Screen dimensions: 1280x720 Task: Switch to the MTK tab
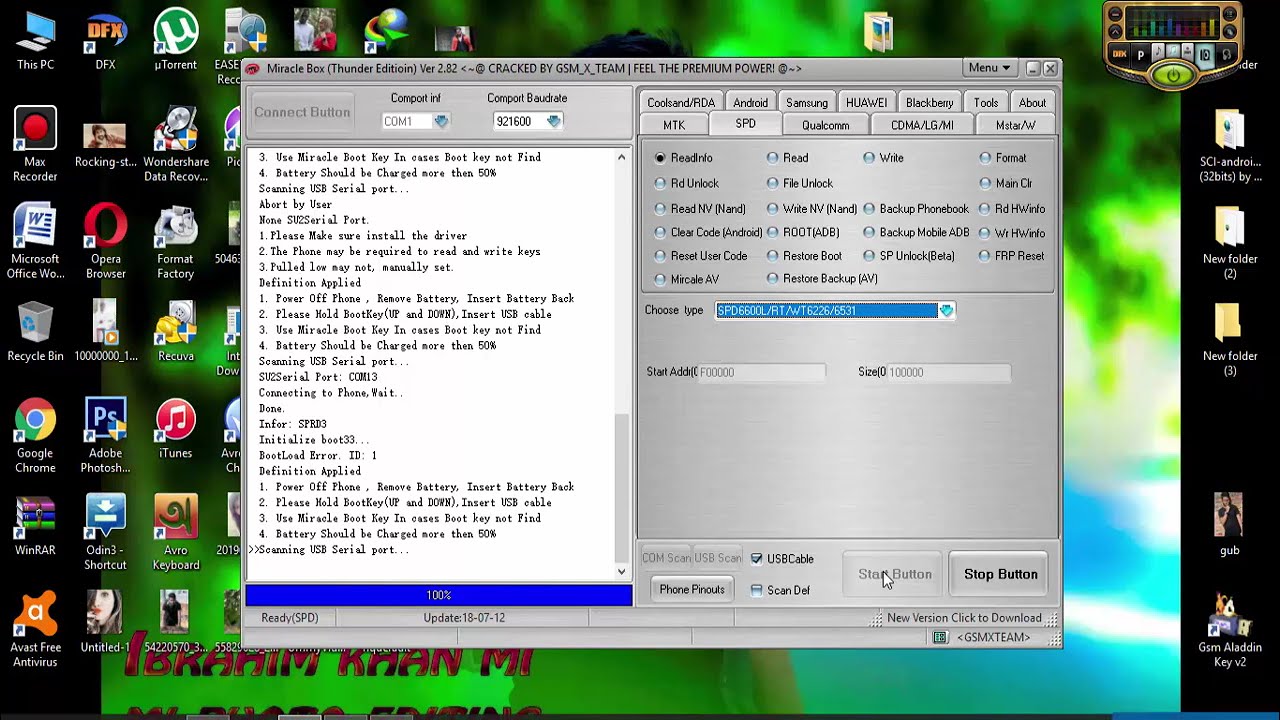(x=674, y=125)
